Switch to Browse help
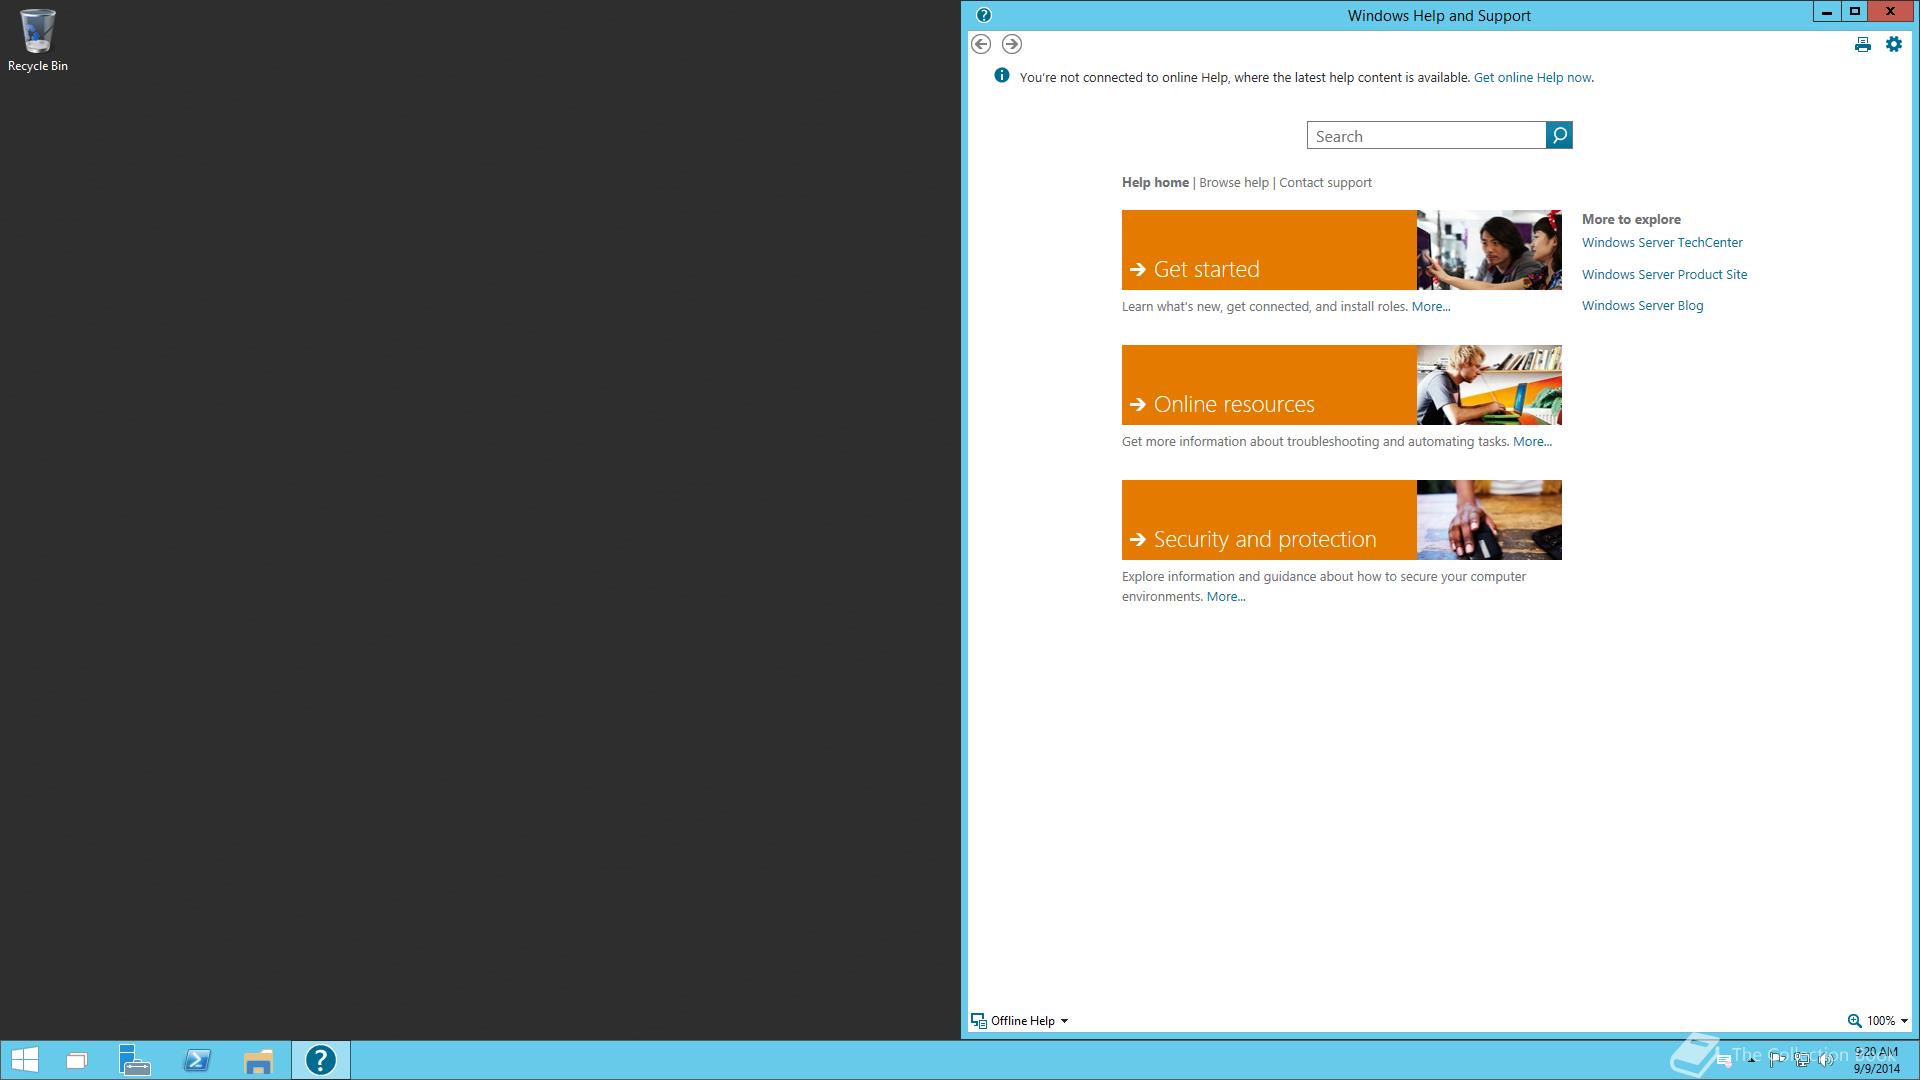 1234,182
